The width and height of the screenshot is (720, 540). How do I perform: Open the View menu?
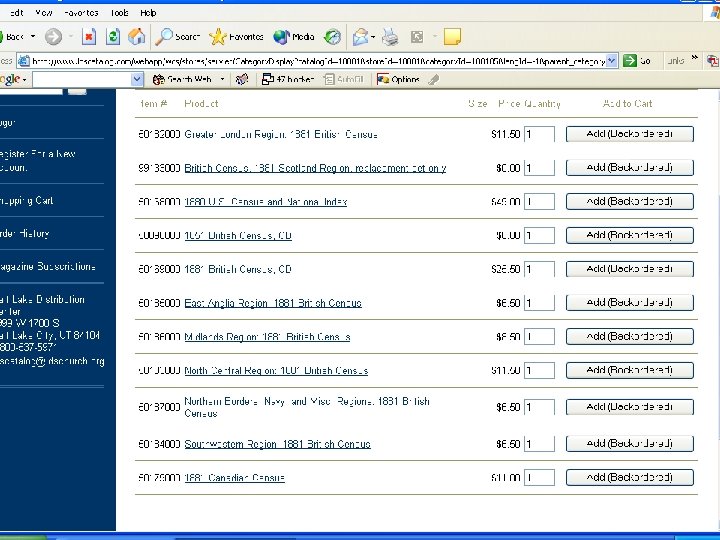[x=44, y=13]
